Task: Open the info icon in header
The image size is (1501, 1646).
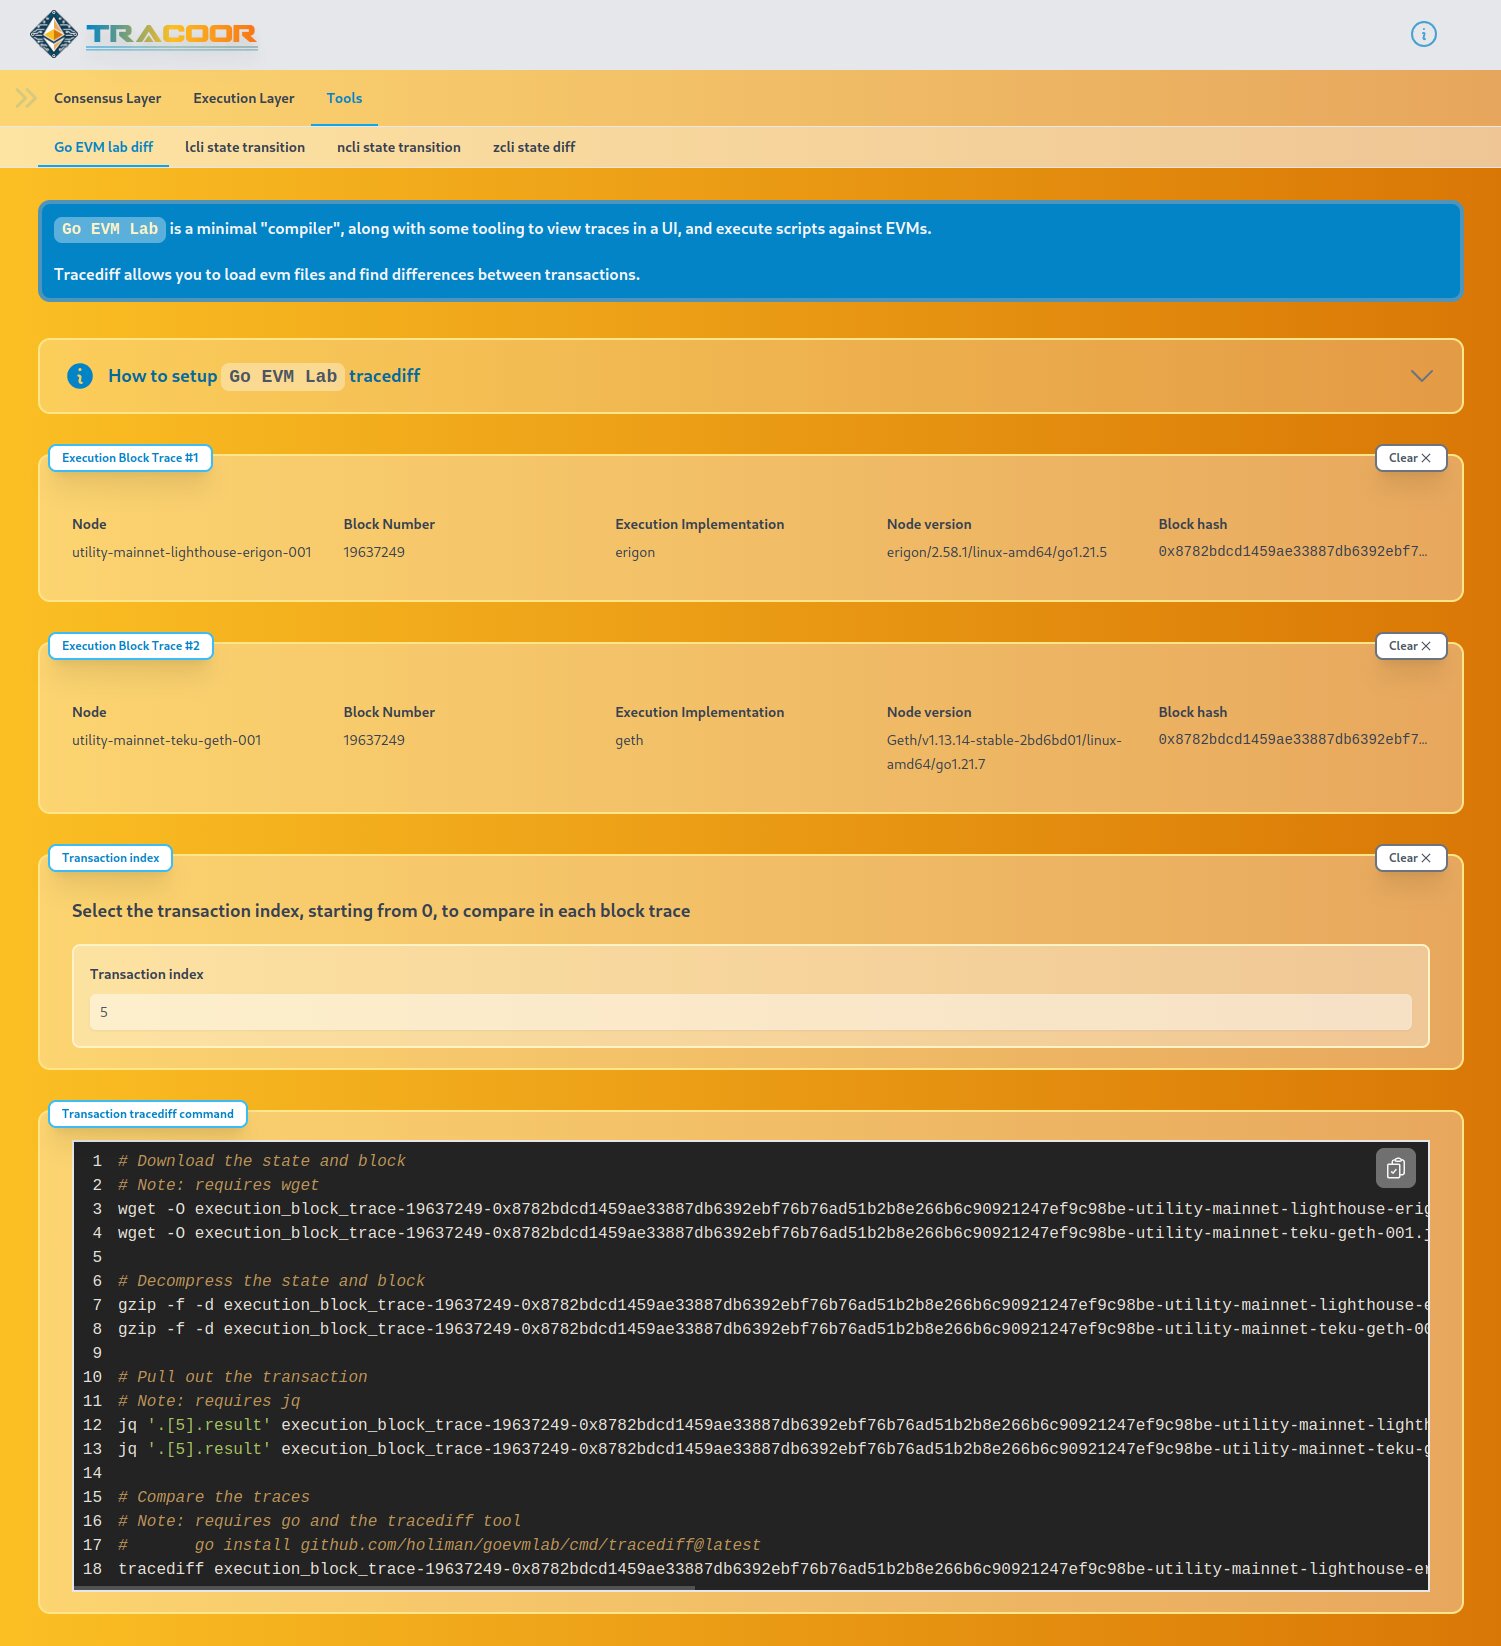Action: [x=1423, y=34]
